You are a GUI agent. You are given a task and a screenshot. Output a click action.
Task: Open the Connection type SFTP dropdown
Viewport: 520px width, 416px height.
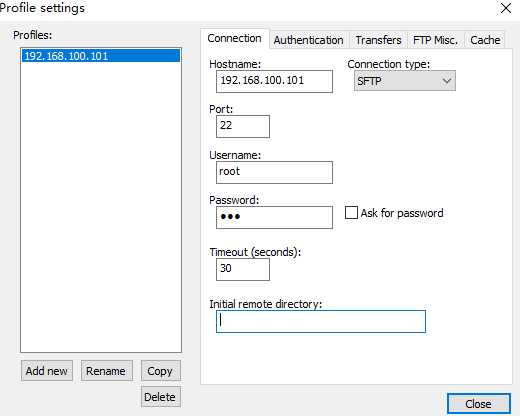[x=405, y=81]
